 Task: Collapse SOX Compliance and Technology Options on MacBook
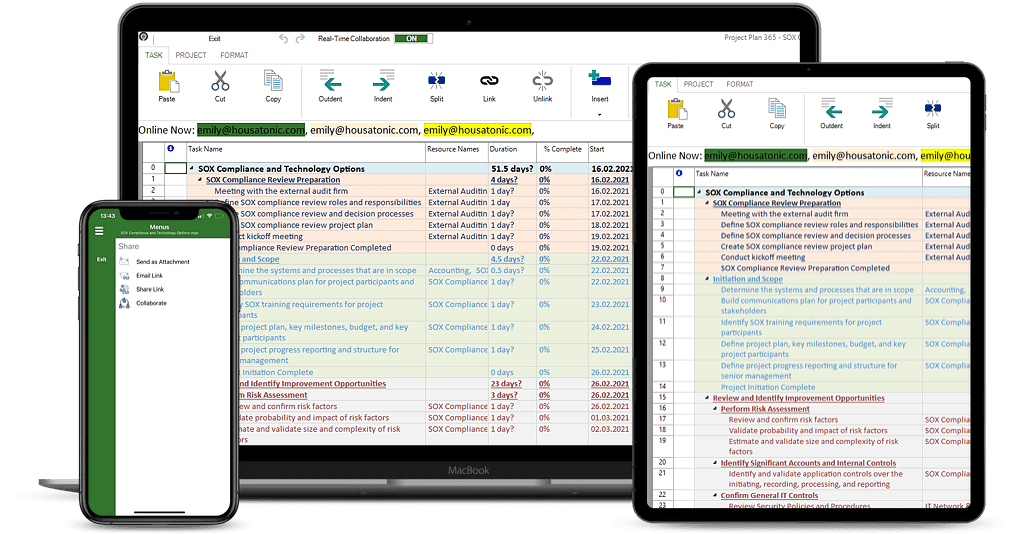point(192,169)
